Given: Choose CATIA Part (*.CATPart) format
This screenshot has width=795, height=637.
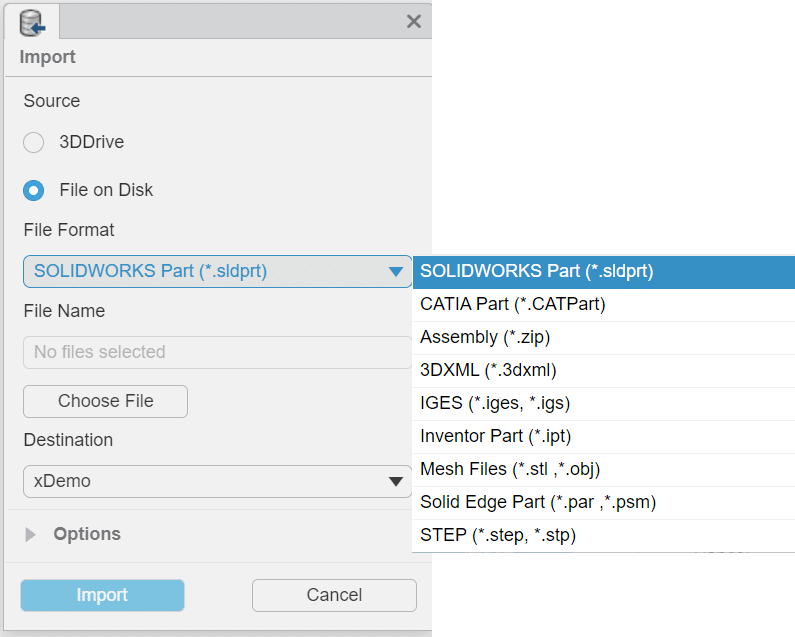Looking at the screenshot, I should click(603, 304).
